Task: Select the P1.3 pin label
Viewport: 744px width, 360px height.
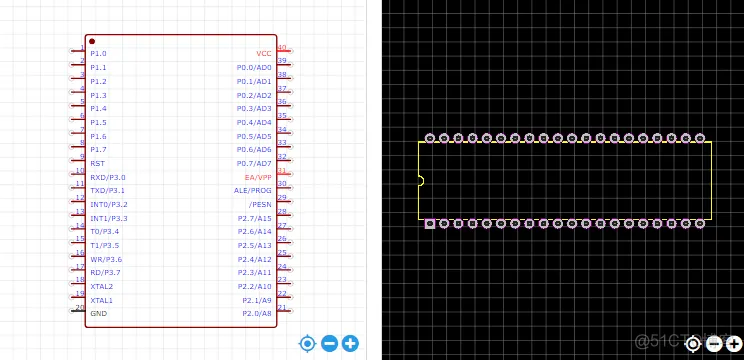Action: (98, 95)
